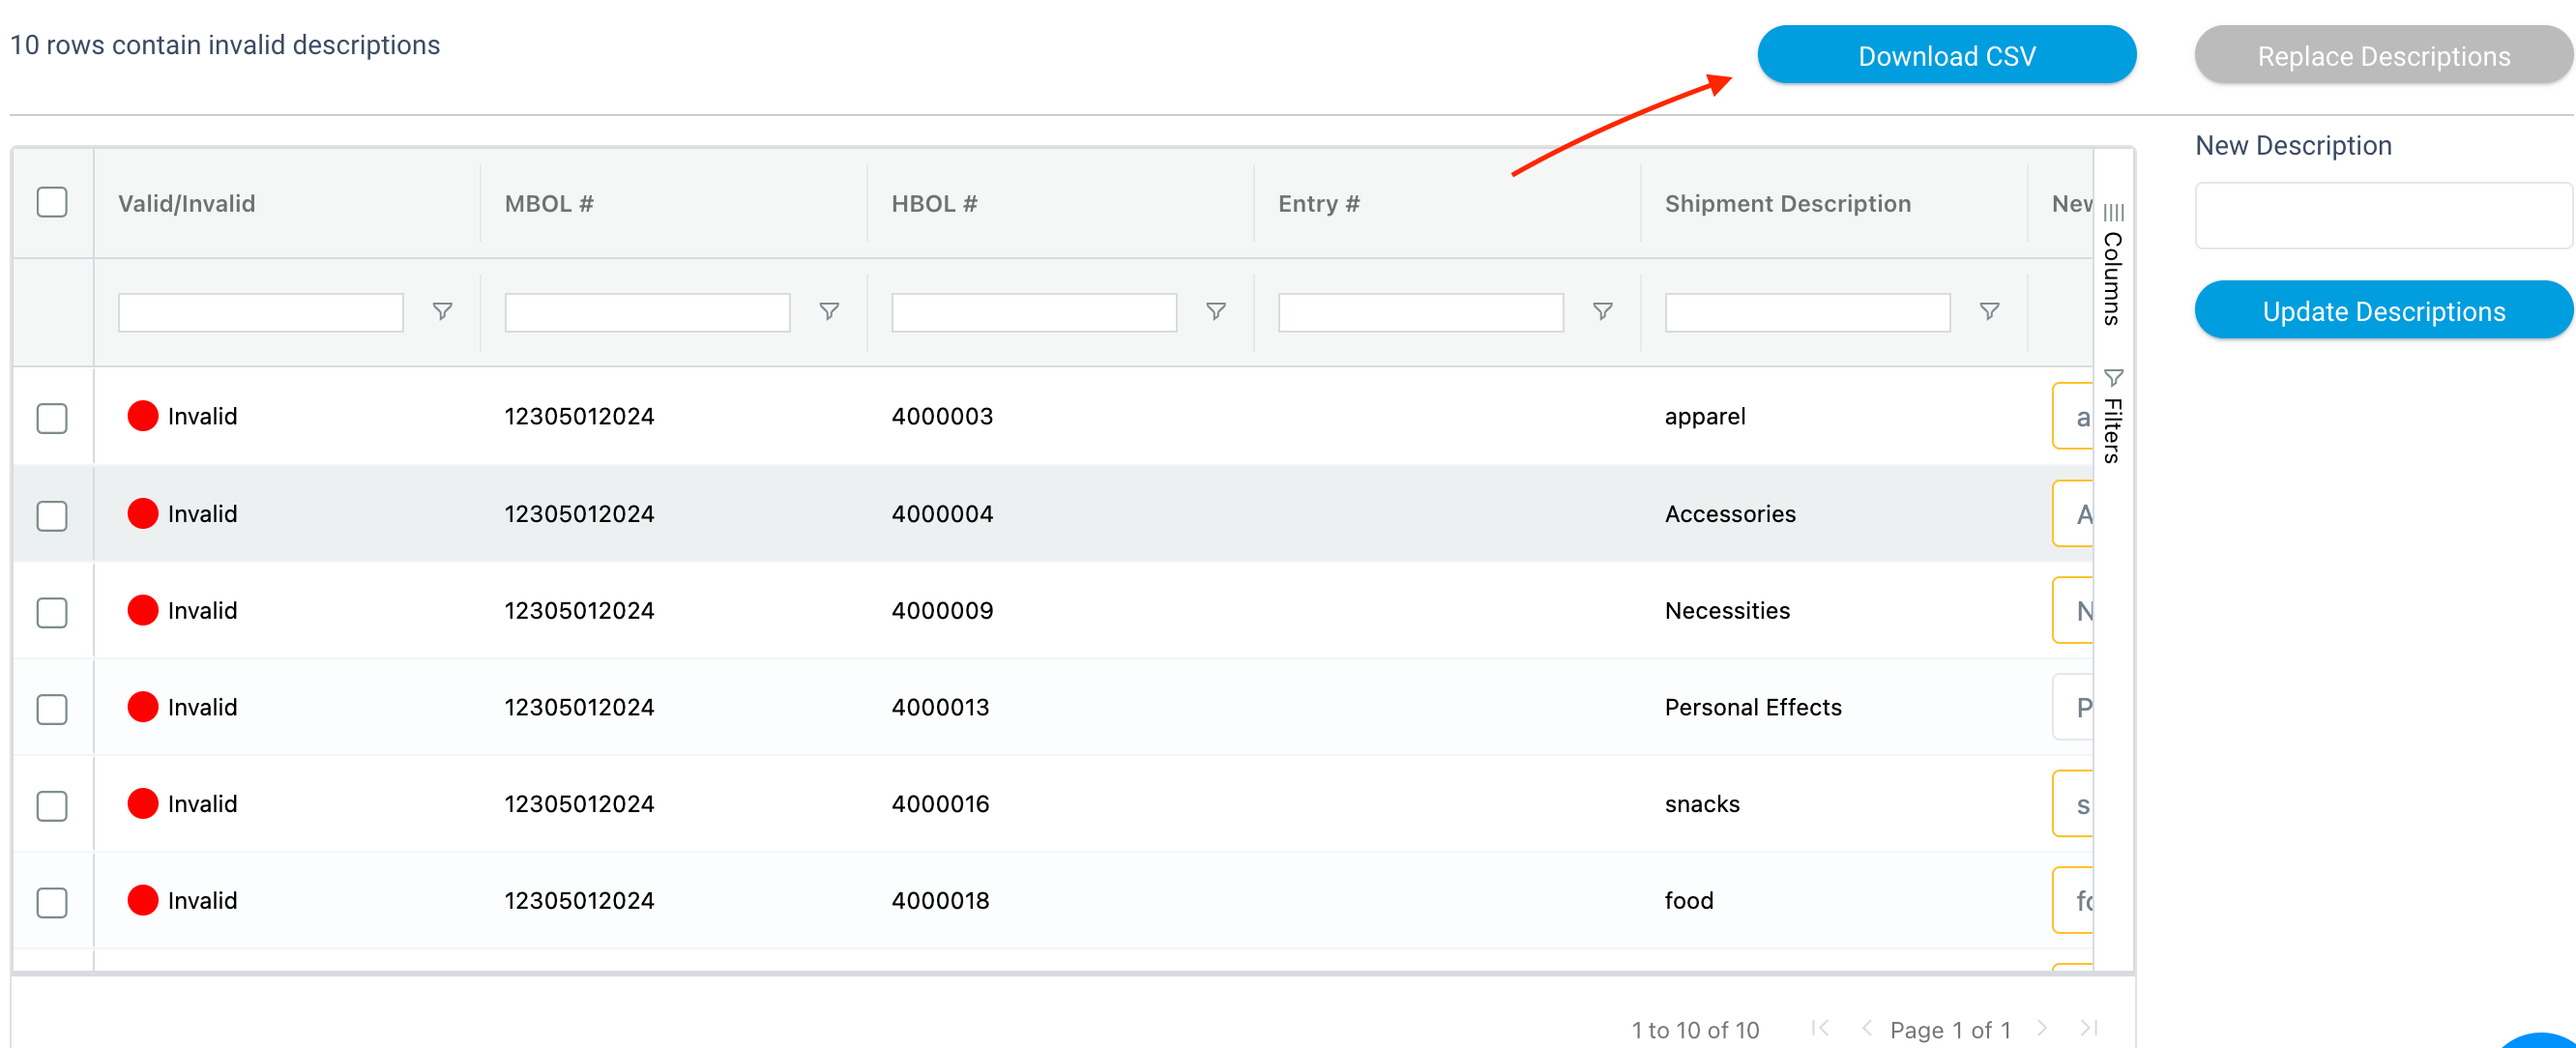2576x1048 pixels.
Task: Open filter menu for MBOL # column
Action: pyautogui.click(x=829, y=312)
